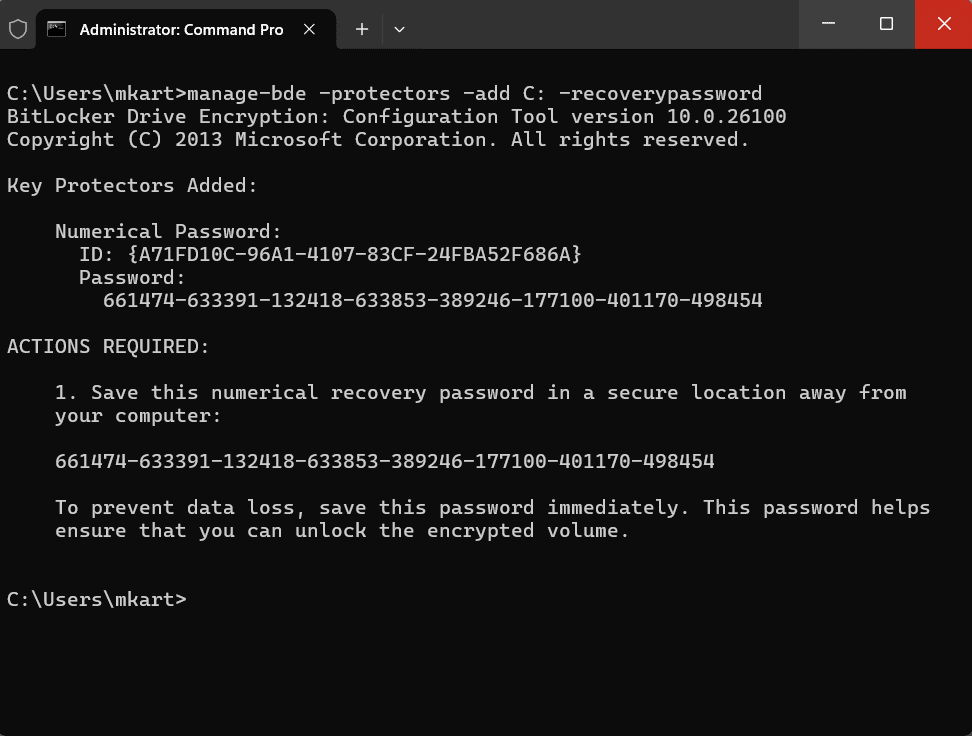972x736 pixels.
Task: Click the Command Prompt tab icon
Action: 58,29
